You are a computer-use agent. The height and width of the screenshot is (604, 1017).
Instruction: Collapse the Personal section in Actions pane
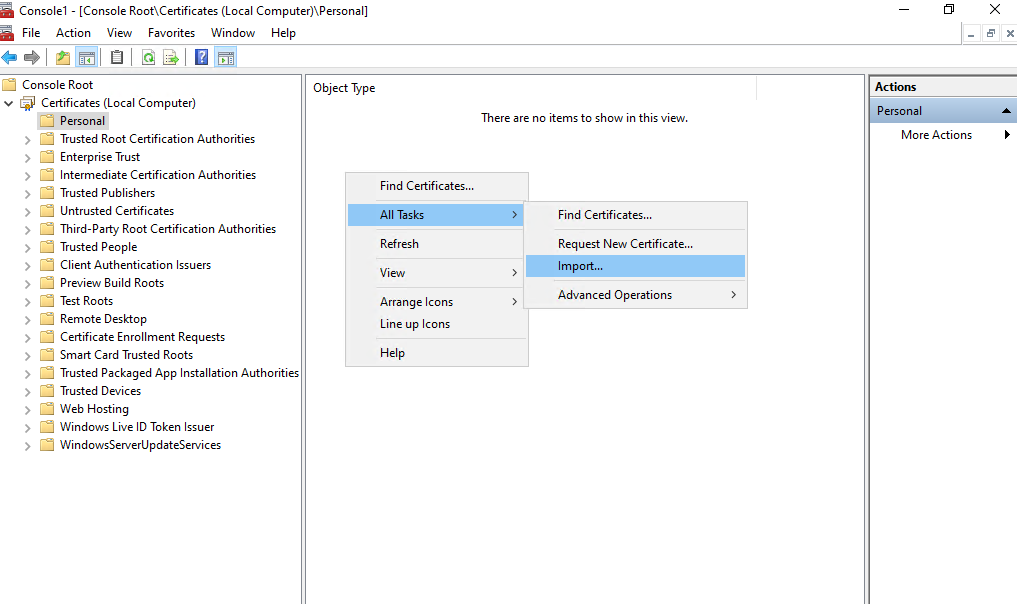click(x=1006, y=111)
